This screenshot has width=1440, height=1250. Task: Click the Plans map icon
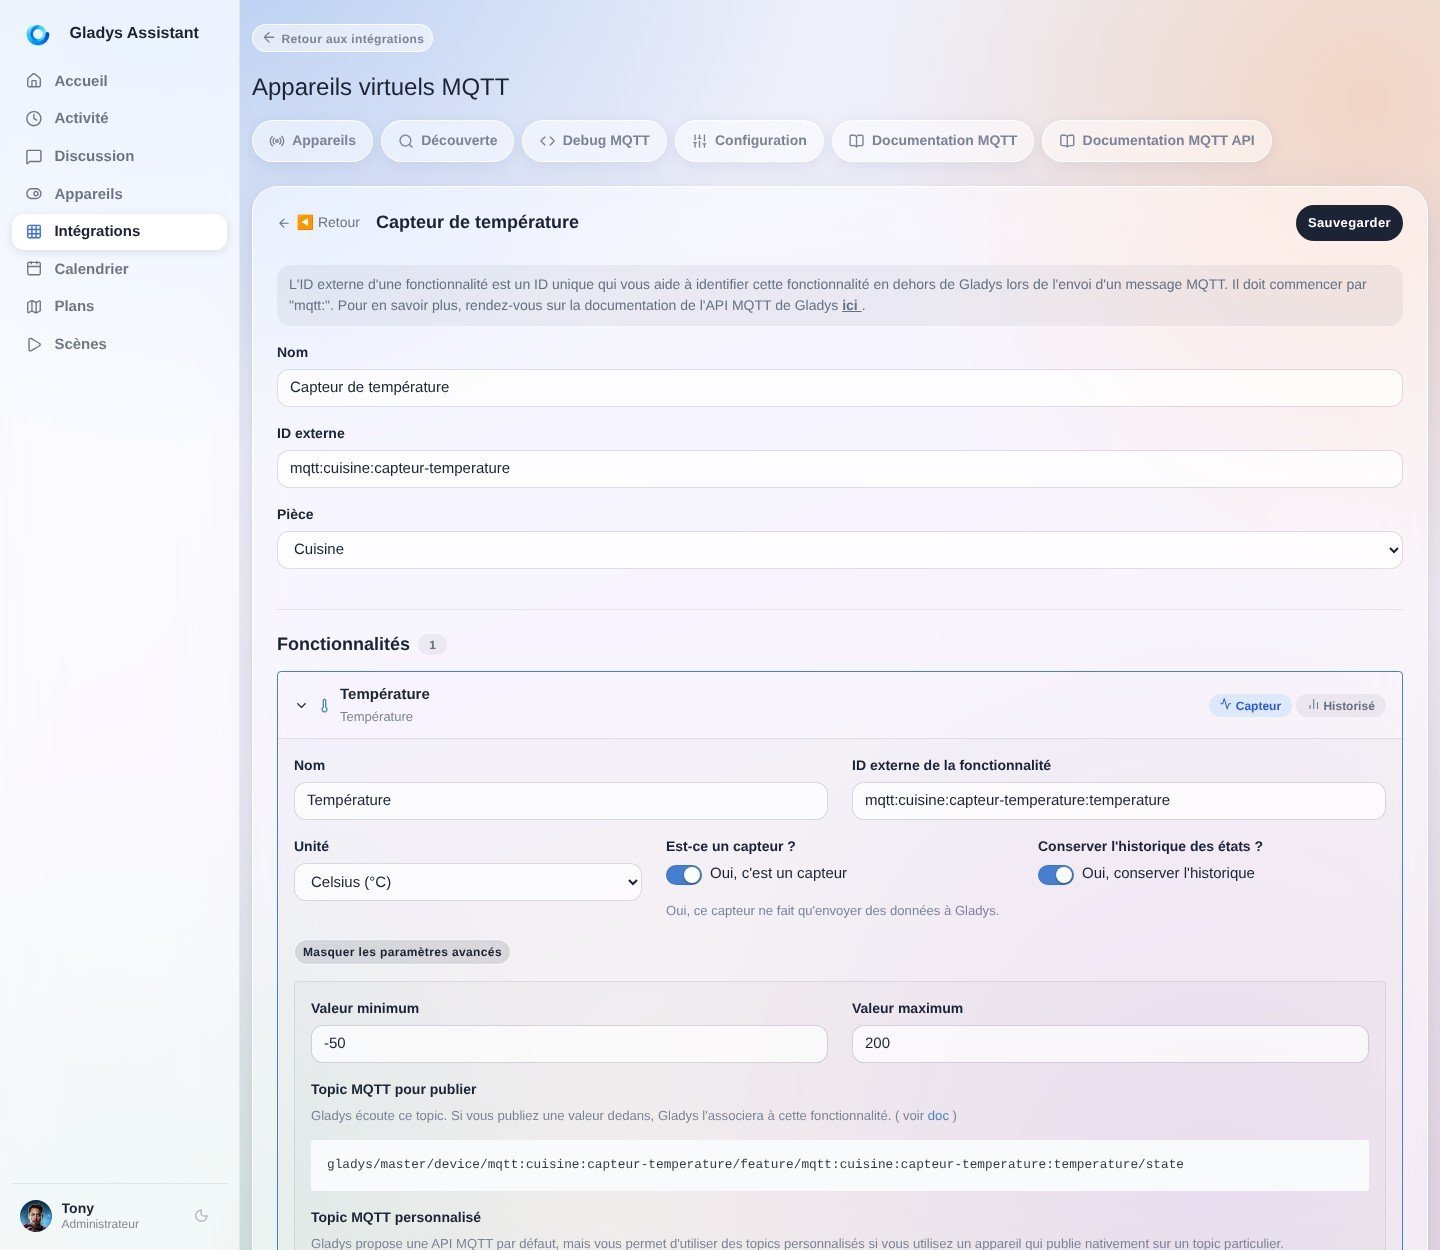[34, 306]
